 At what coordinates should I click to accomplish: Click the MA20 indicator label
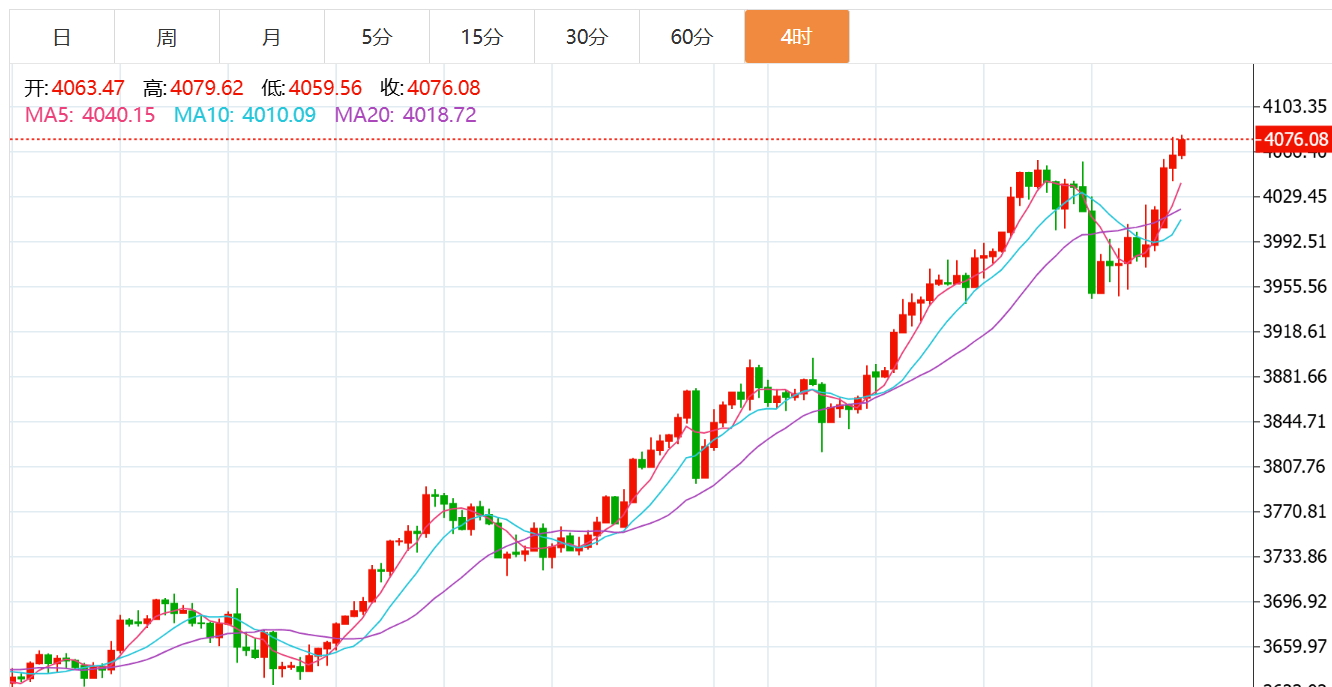[405, 115]
